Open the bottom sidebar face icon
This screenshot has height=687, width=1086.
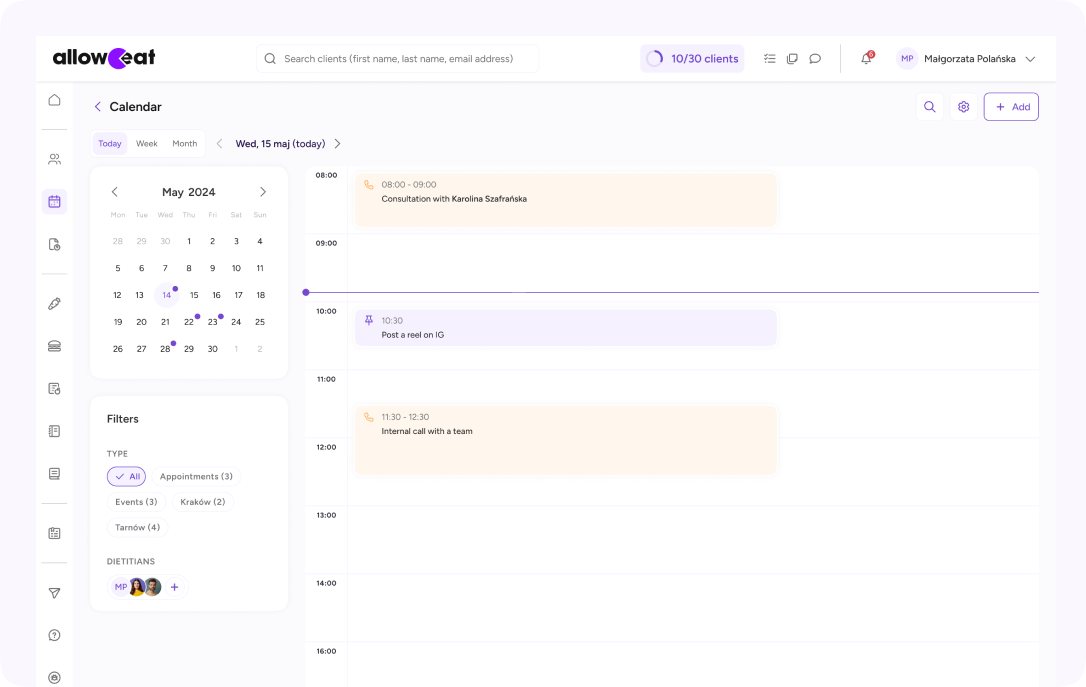[x=54, y=677]
